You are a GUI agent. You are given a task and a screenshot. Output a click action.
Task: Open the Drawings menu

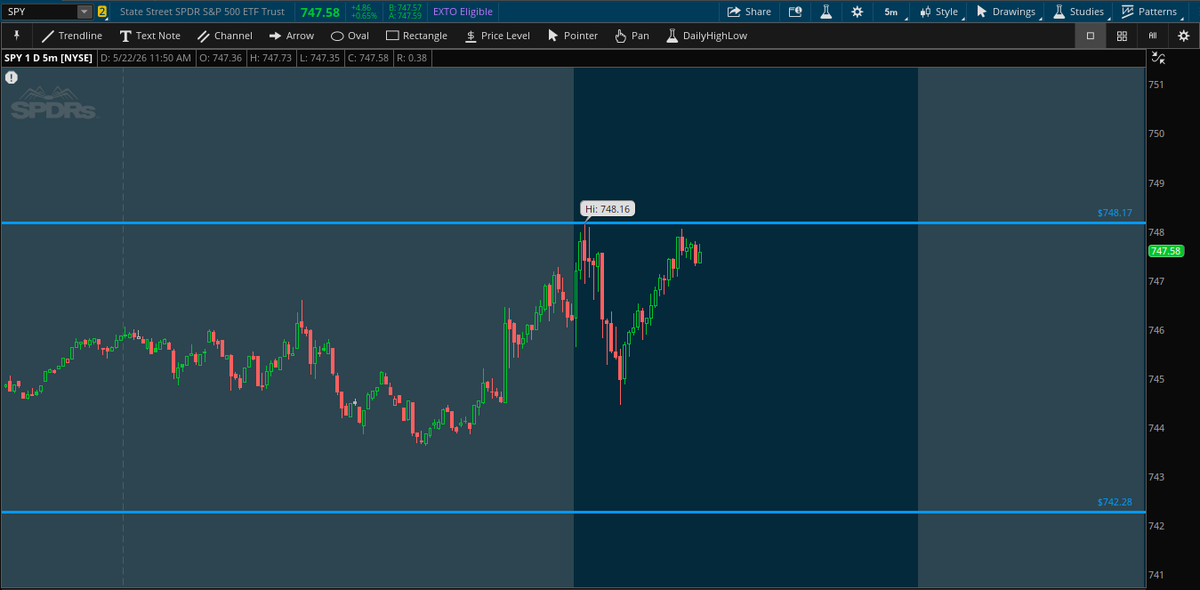[1006, 12]
